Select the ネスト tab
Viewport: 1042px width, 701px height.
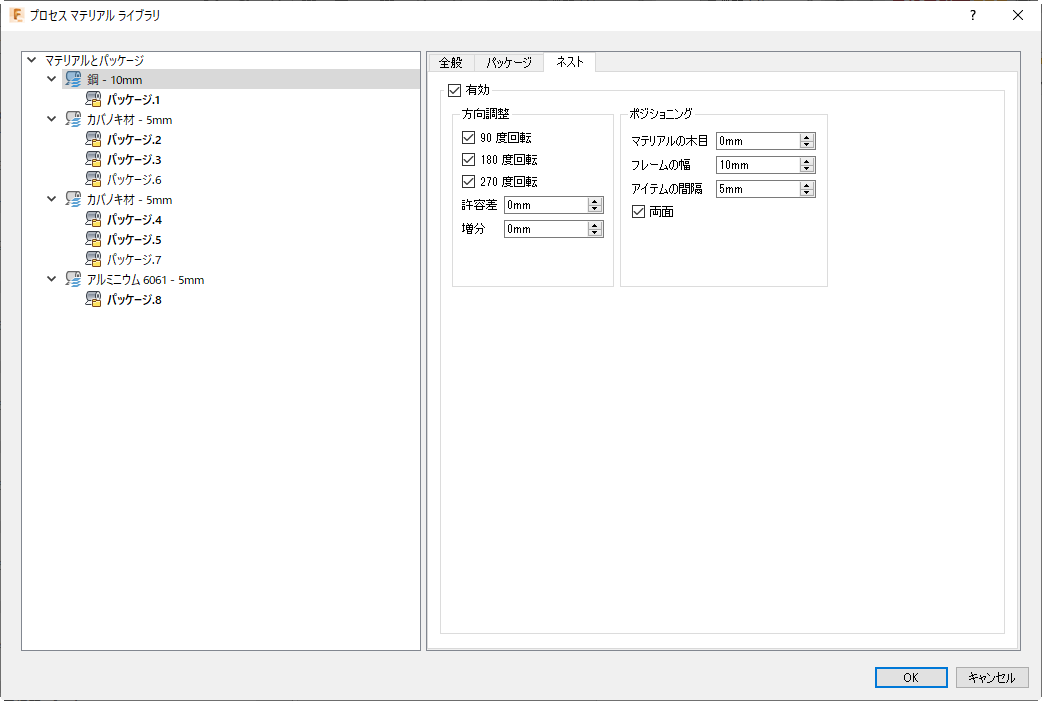[570, 62]
